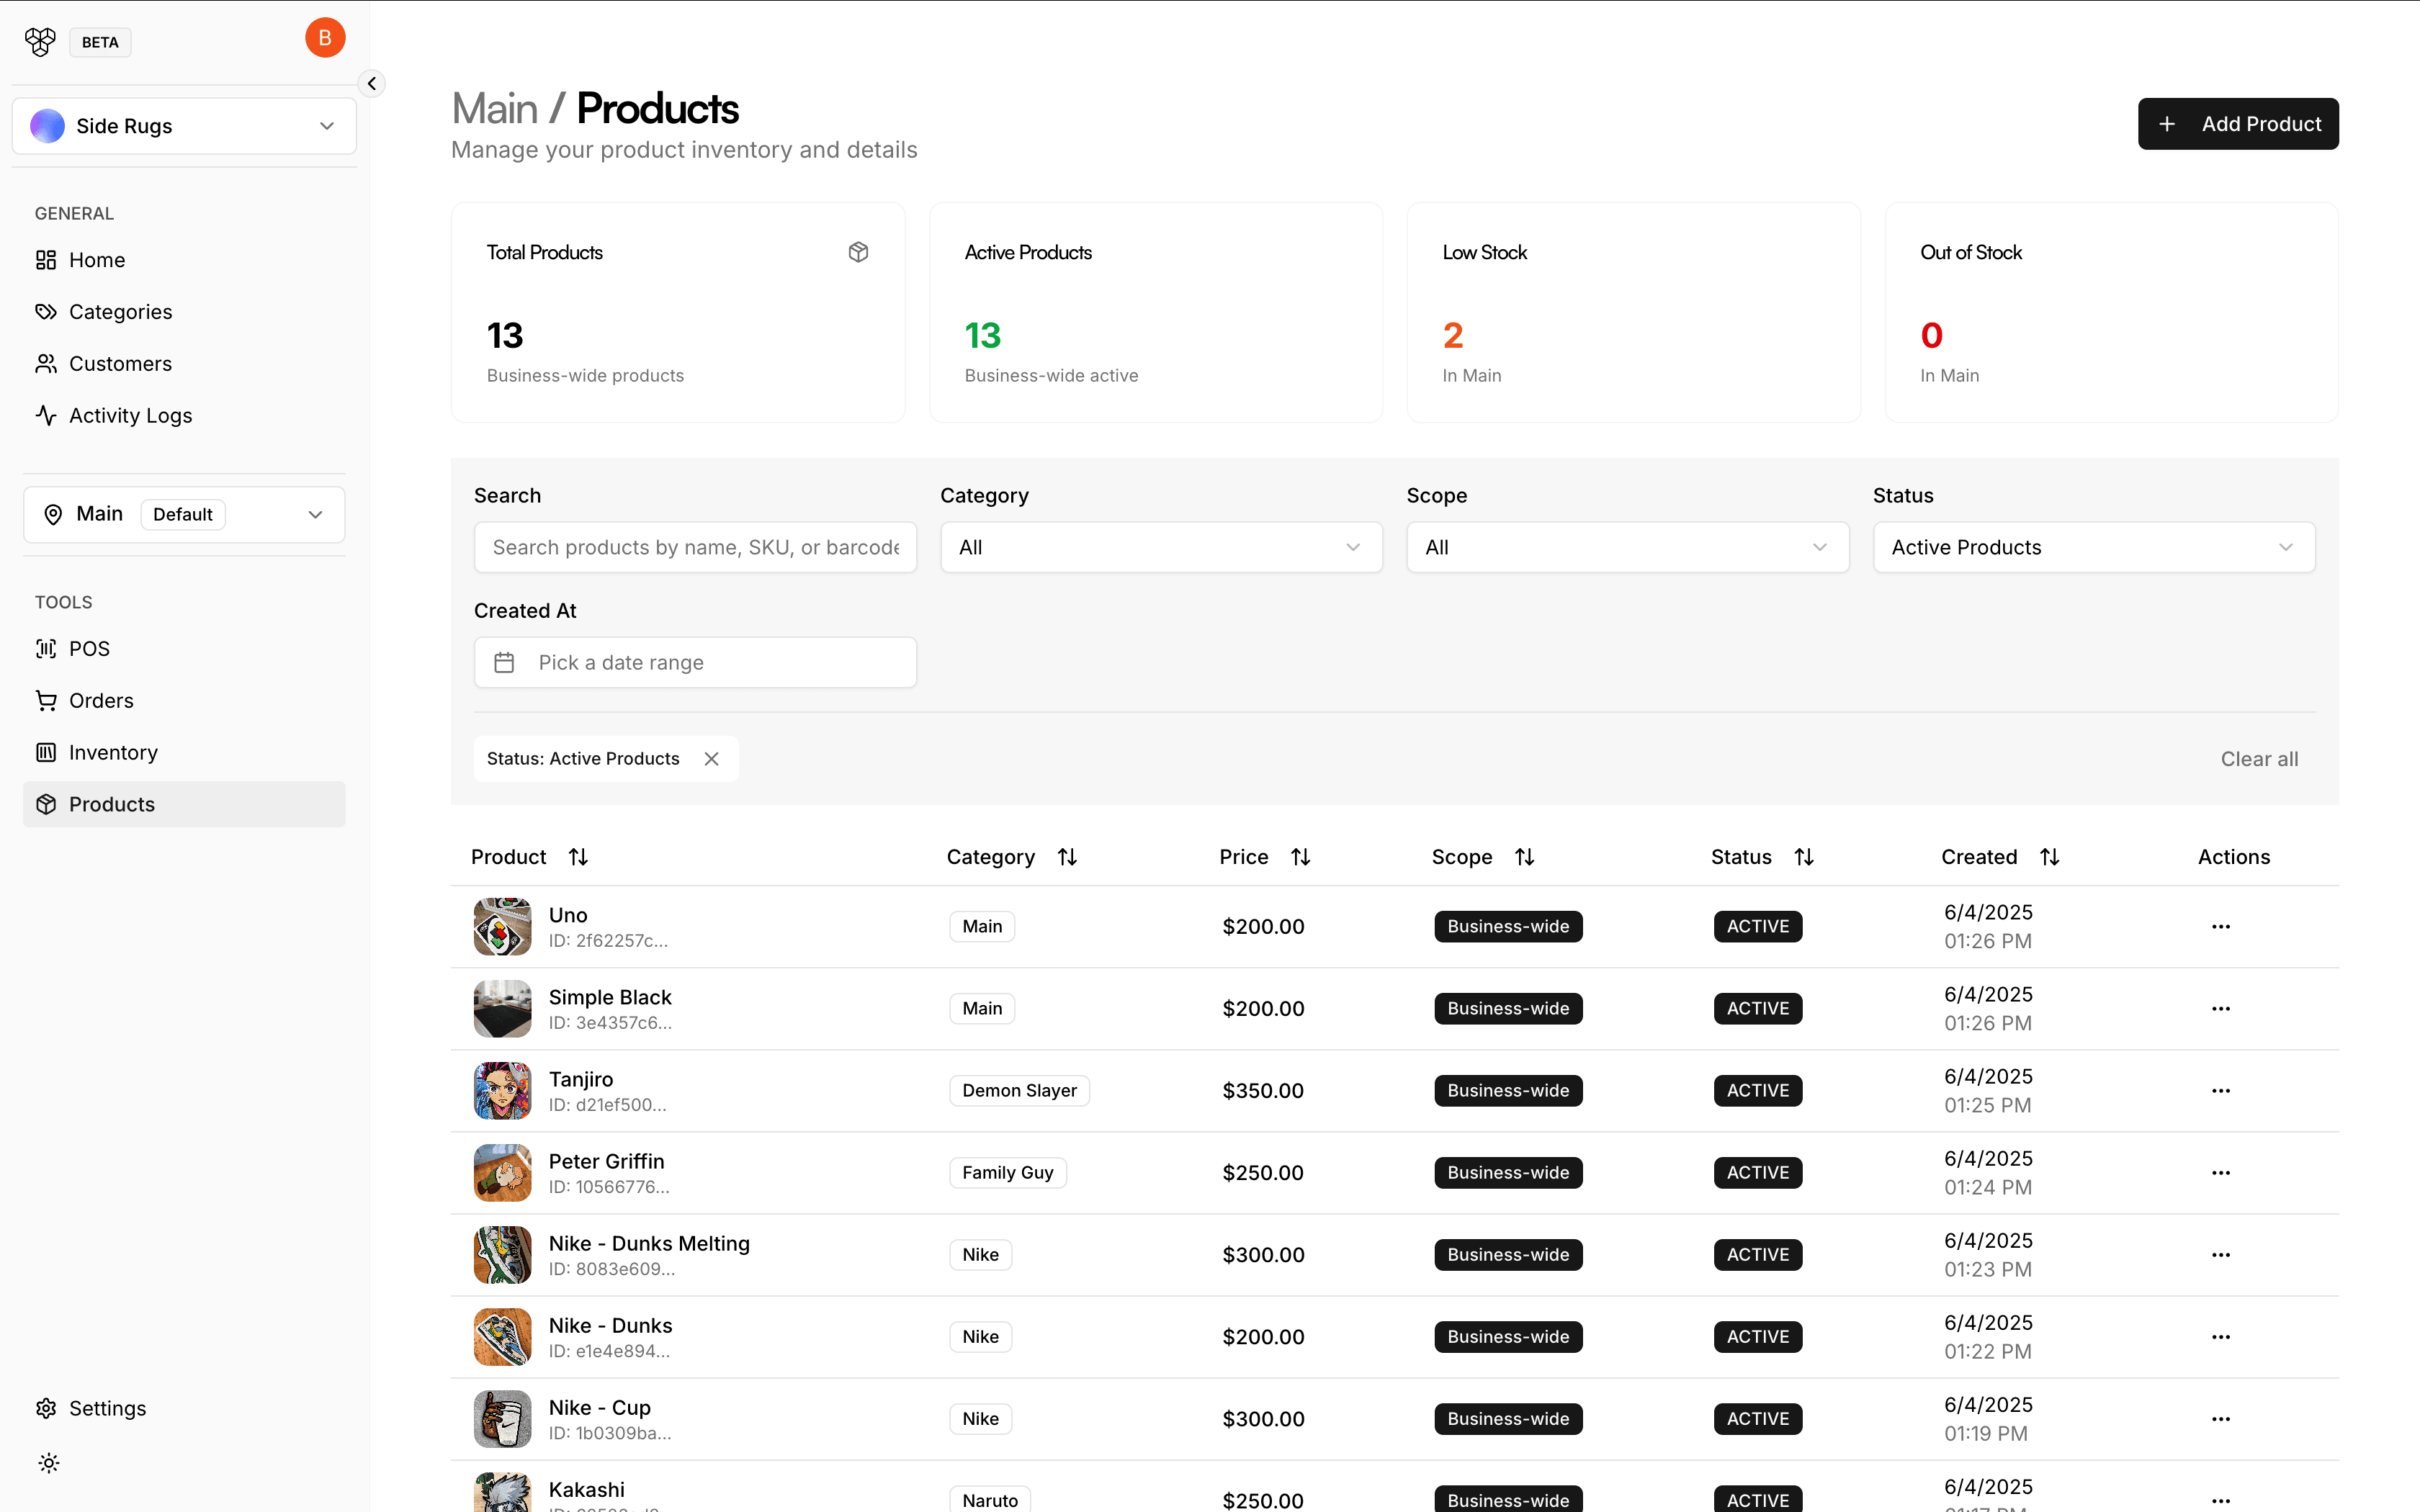Click the ACTIVE badge in Nike - Dunks row

(x=1757, y=1337)
